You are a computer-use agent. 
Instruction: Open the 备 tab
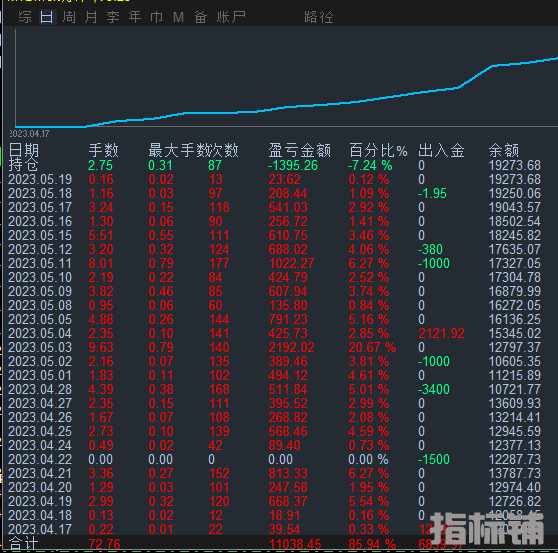(x=200, y=17)
